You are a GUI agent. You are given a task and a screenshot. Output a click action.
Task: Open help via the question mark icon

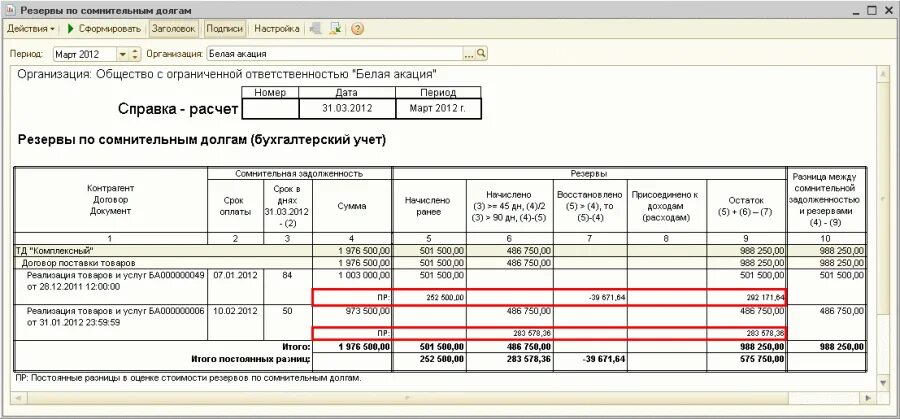coord(357,29)
